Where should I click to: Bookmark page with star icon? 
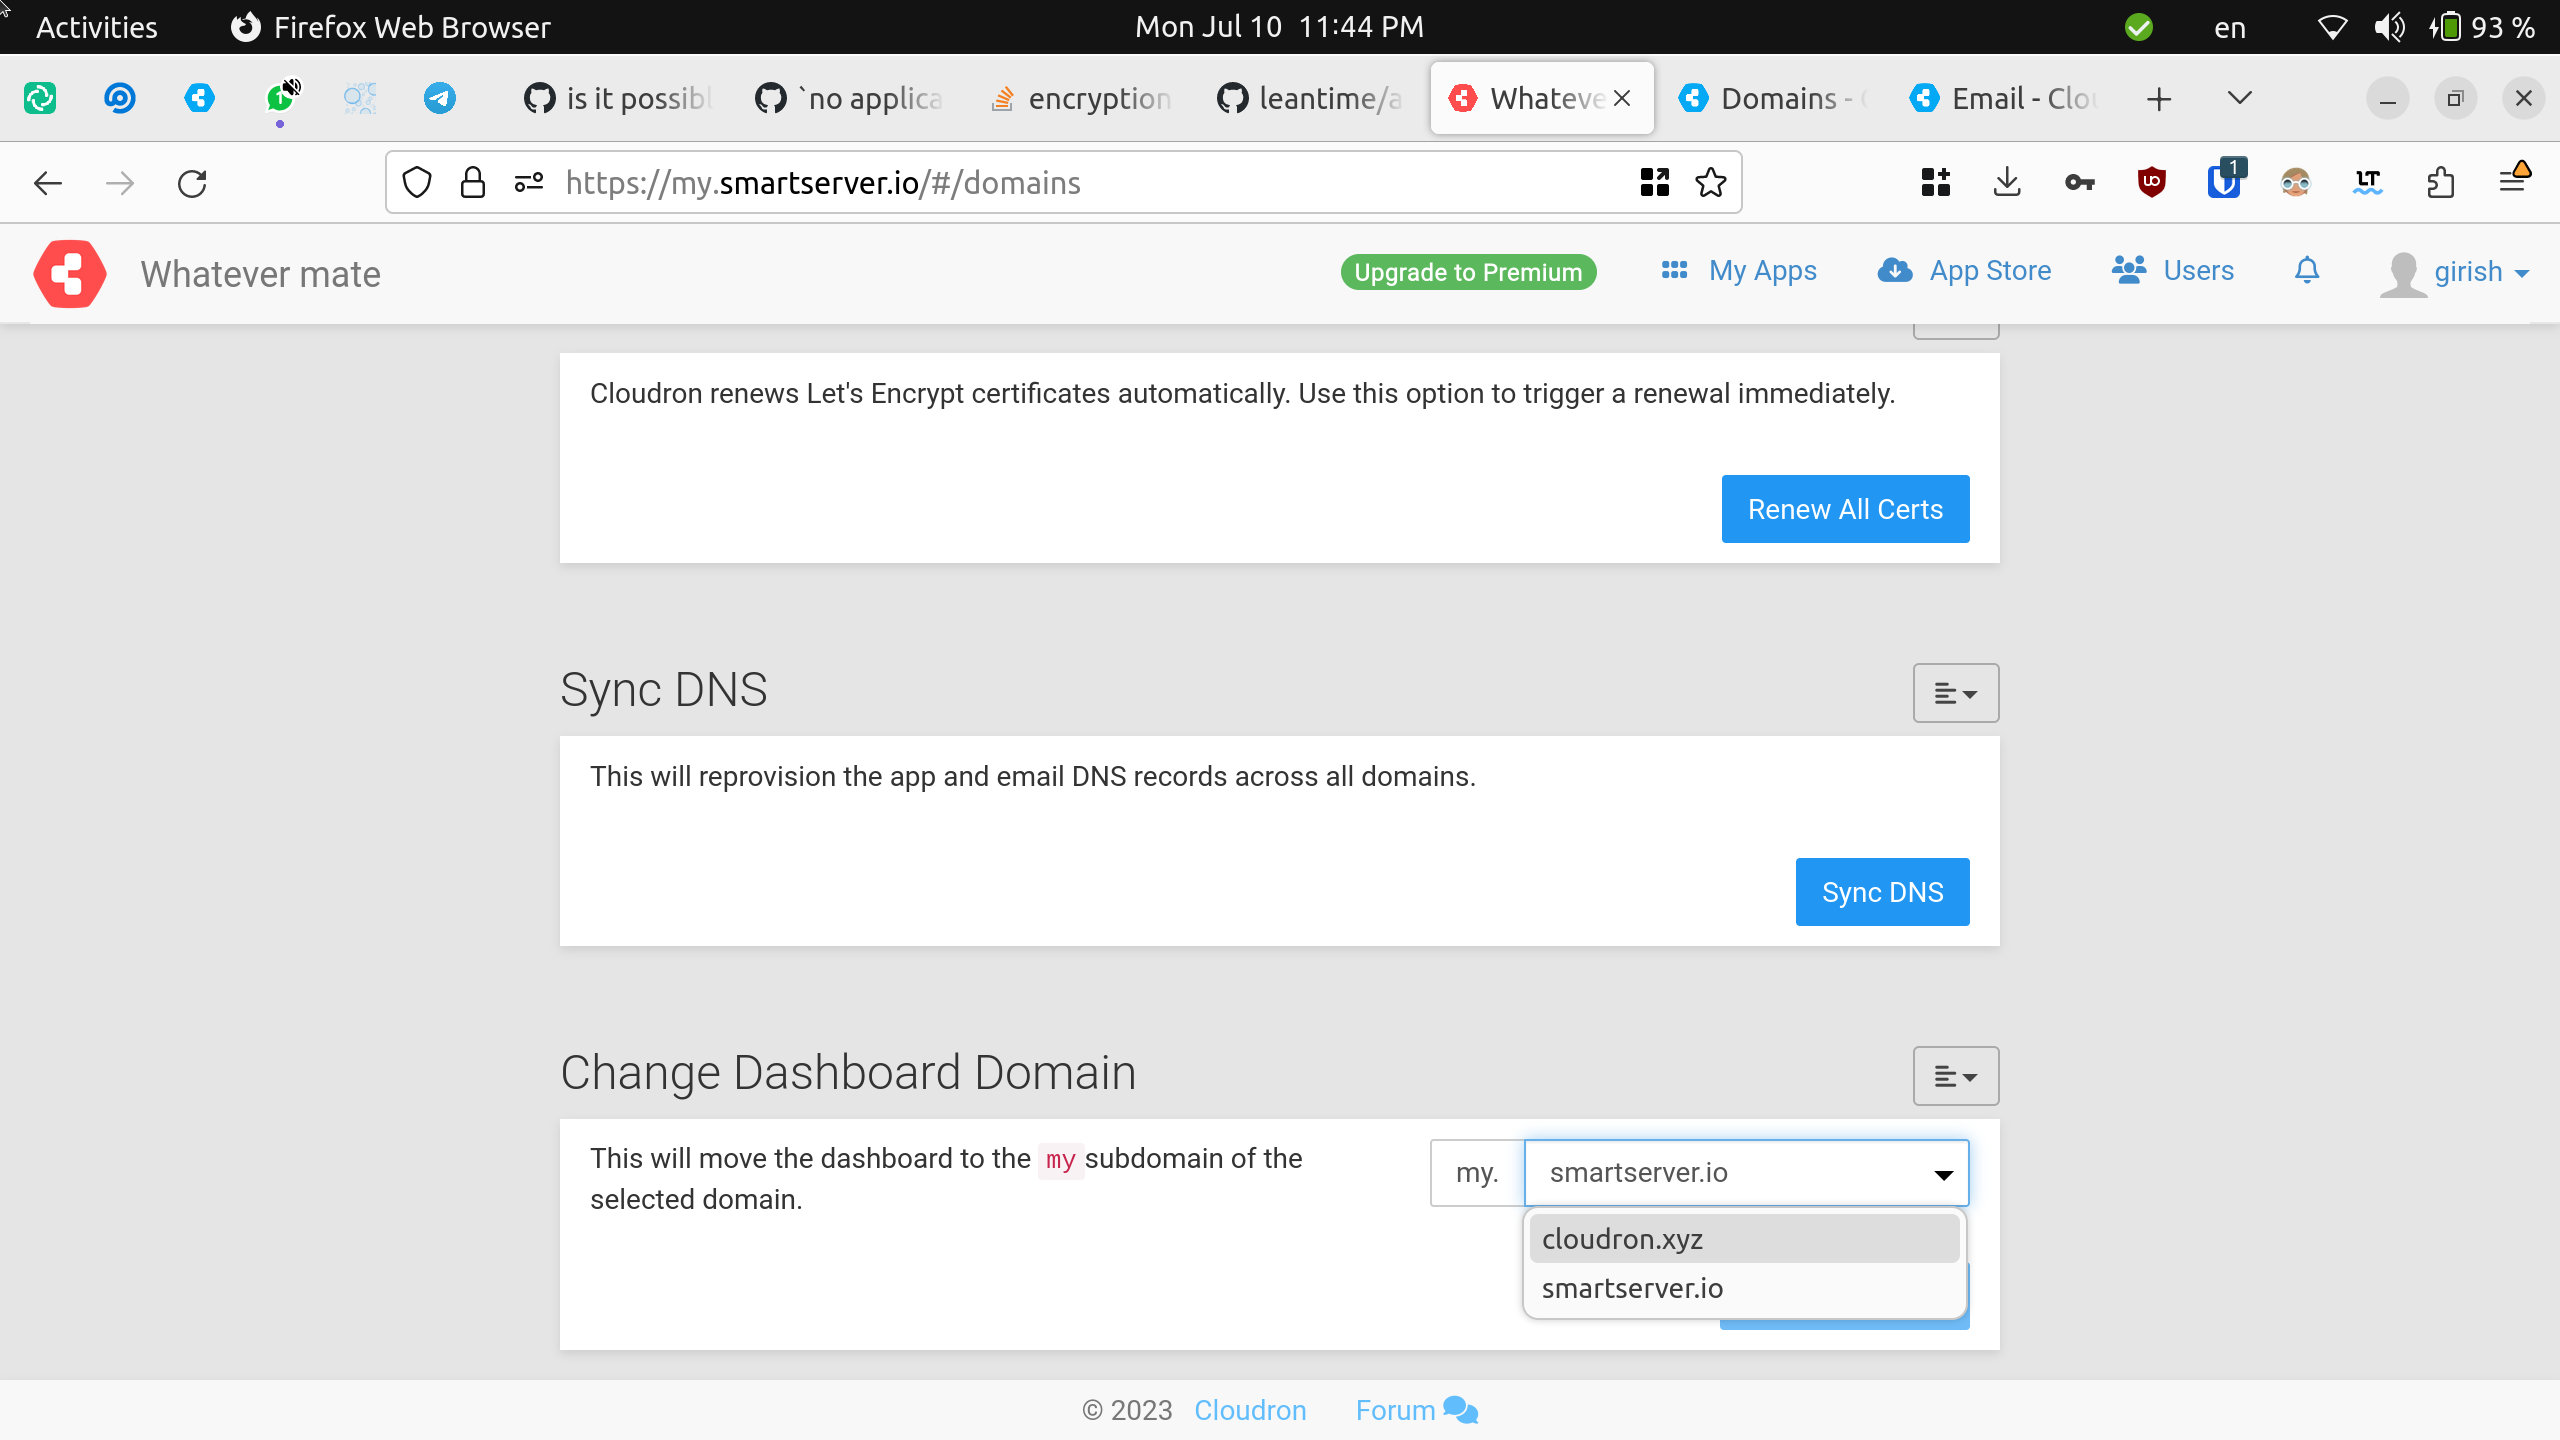click(1710, 183)
